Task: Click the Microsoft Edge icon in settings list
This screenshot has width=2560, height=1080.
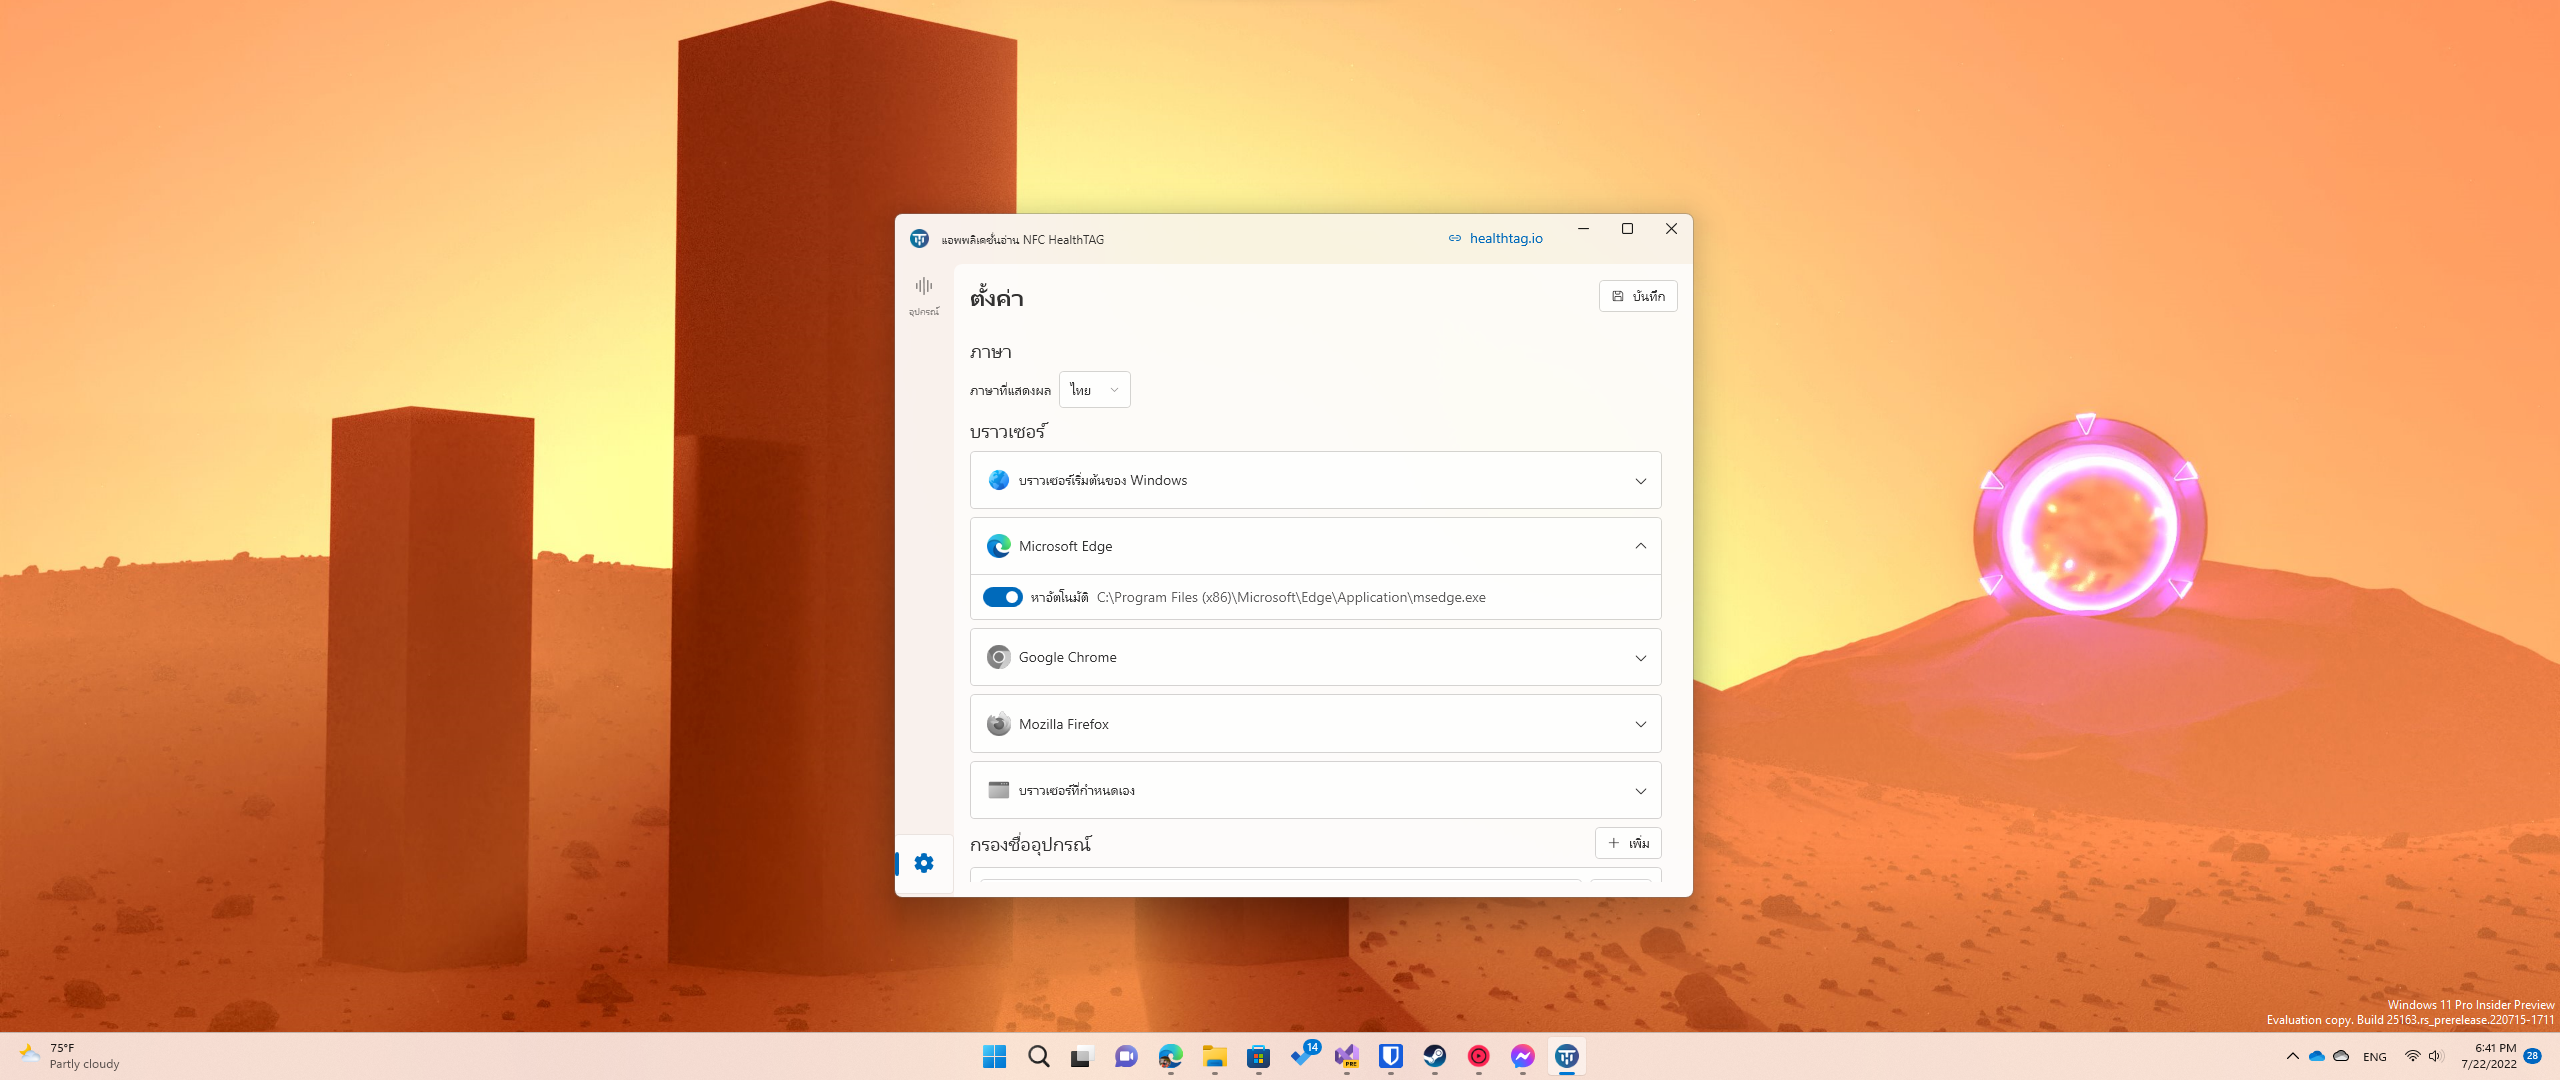Action: coord(998,546)
